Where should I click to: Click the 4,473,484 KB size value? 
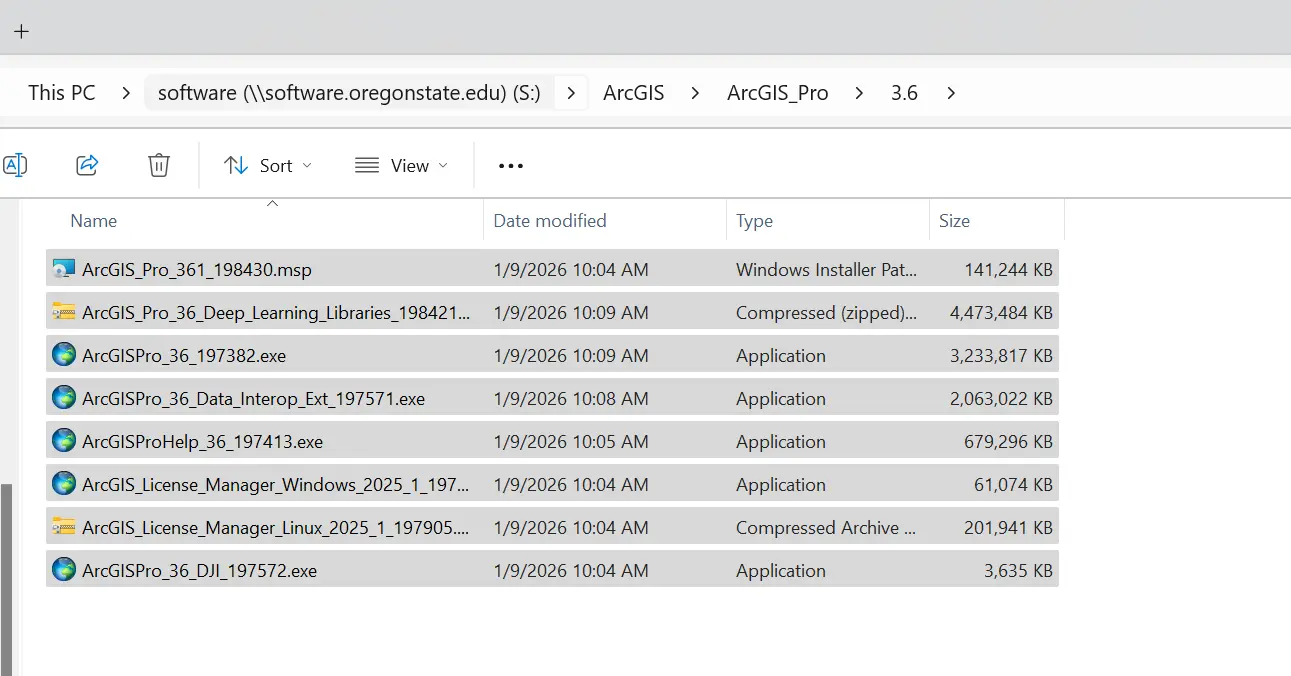click(x=1001, y=312)
